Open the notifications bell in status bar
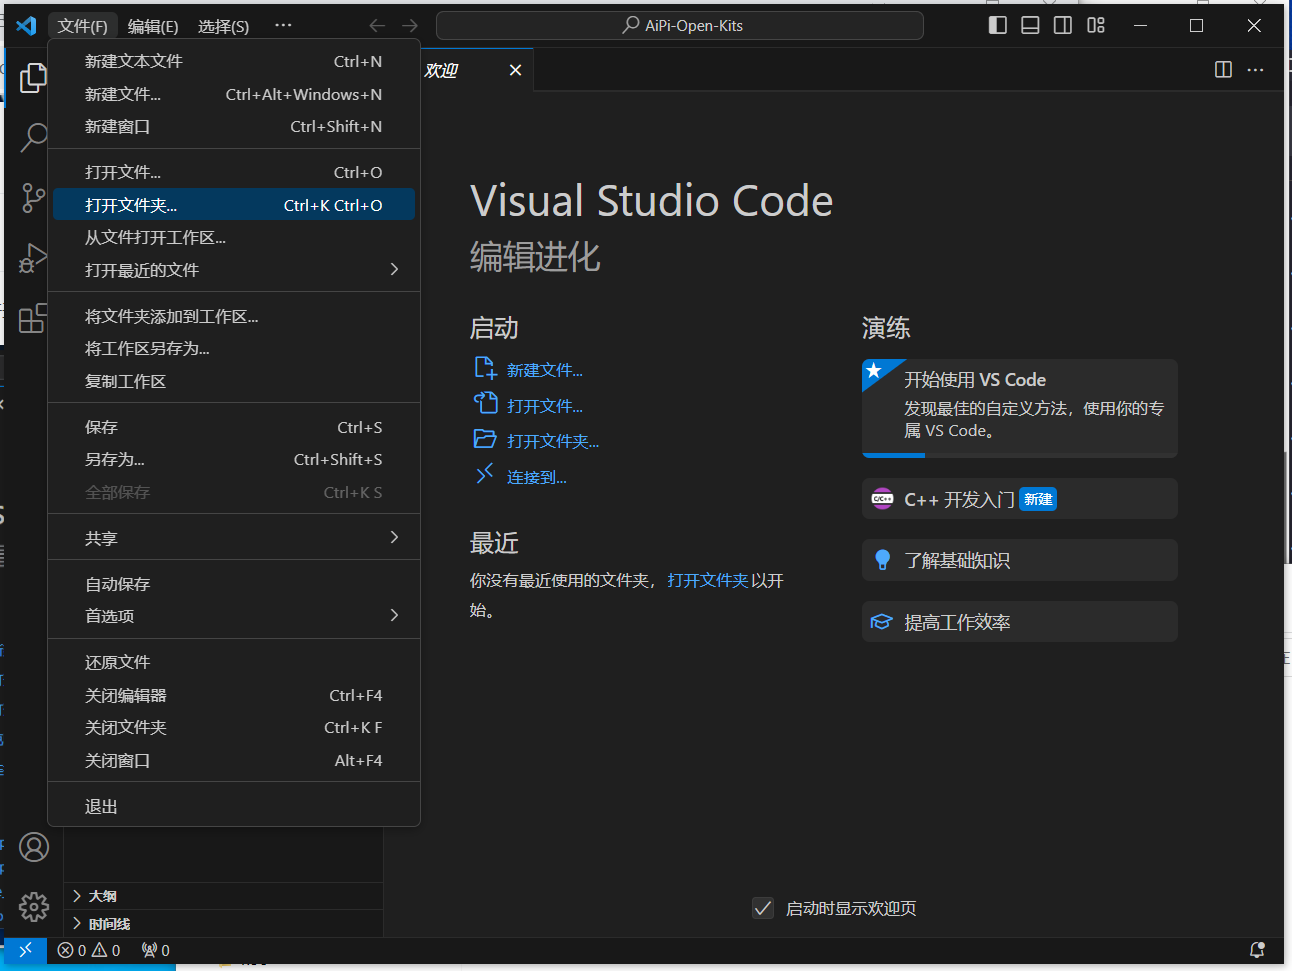The width and height of the screenshot is (1292, 971). pos(1257,950)
